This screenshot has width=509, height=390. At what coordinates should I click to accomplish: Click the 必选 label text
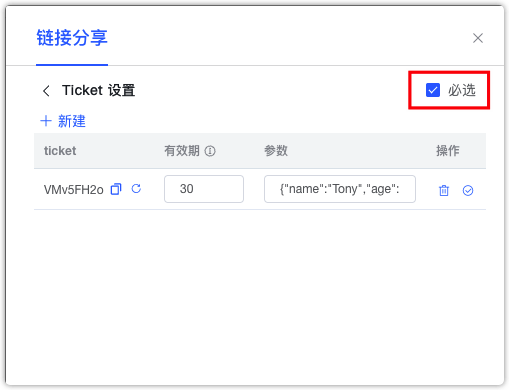pos(461,90)
